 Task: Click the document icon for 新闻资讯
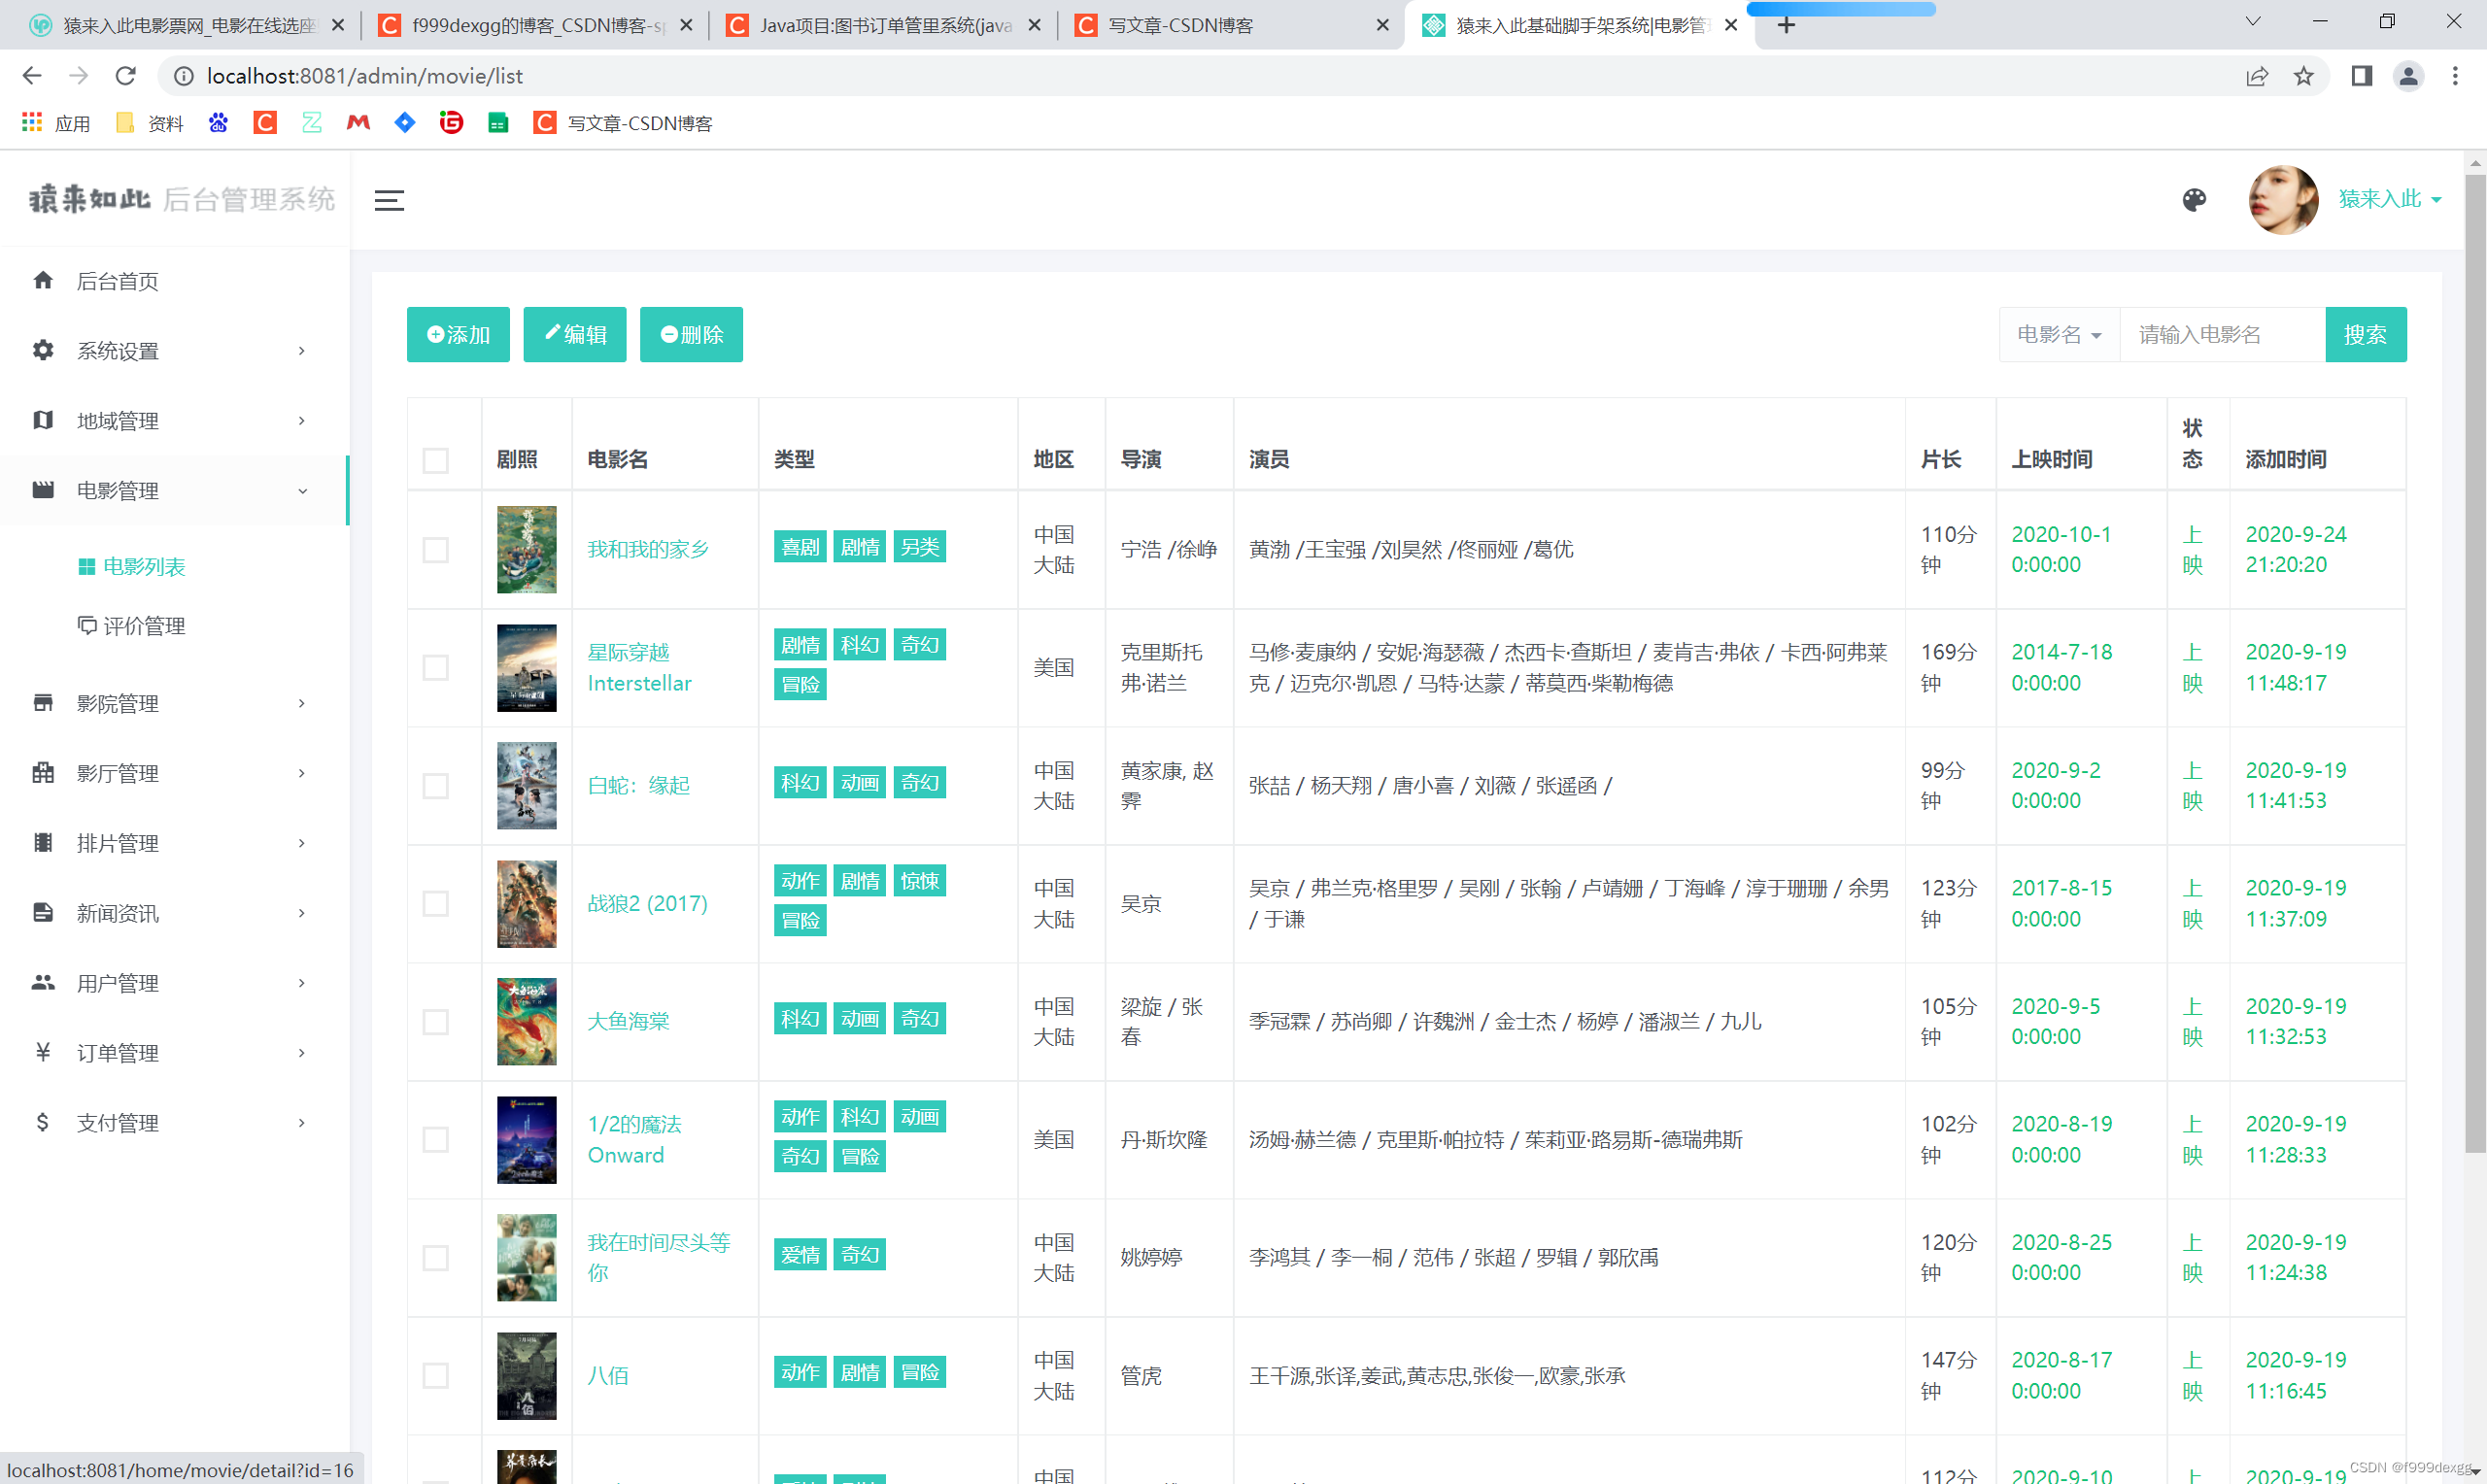click(x=43, y=913)
